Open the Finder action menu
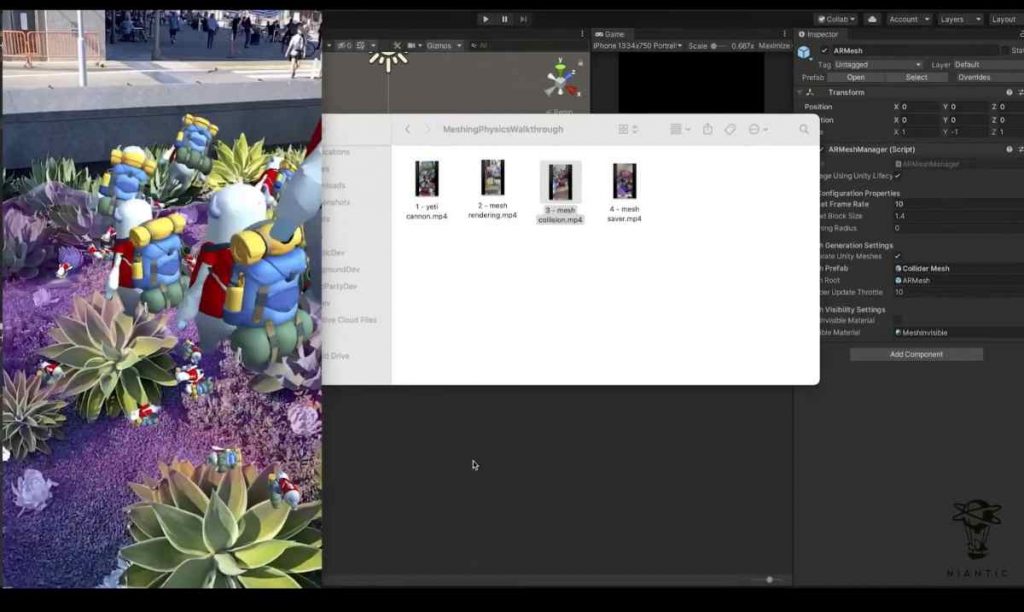Image resolution: width=1024 pixels, height=612 pixels. pos(758,129)
